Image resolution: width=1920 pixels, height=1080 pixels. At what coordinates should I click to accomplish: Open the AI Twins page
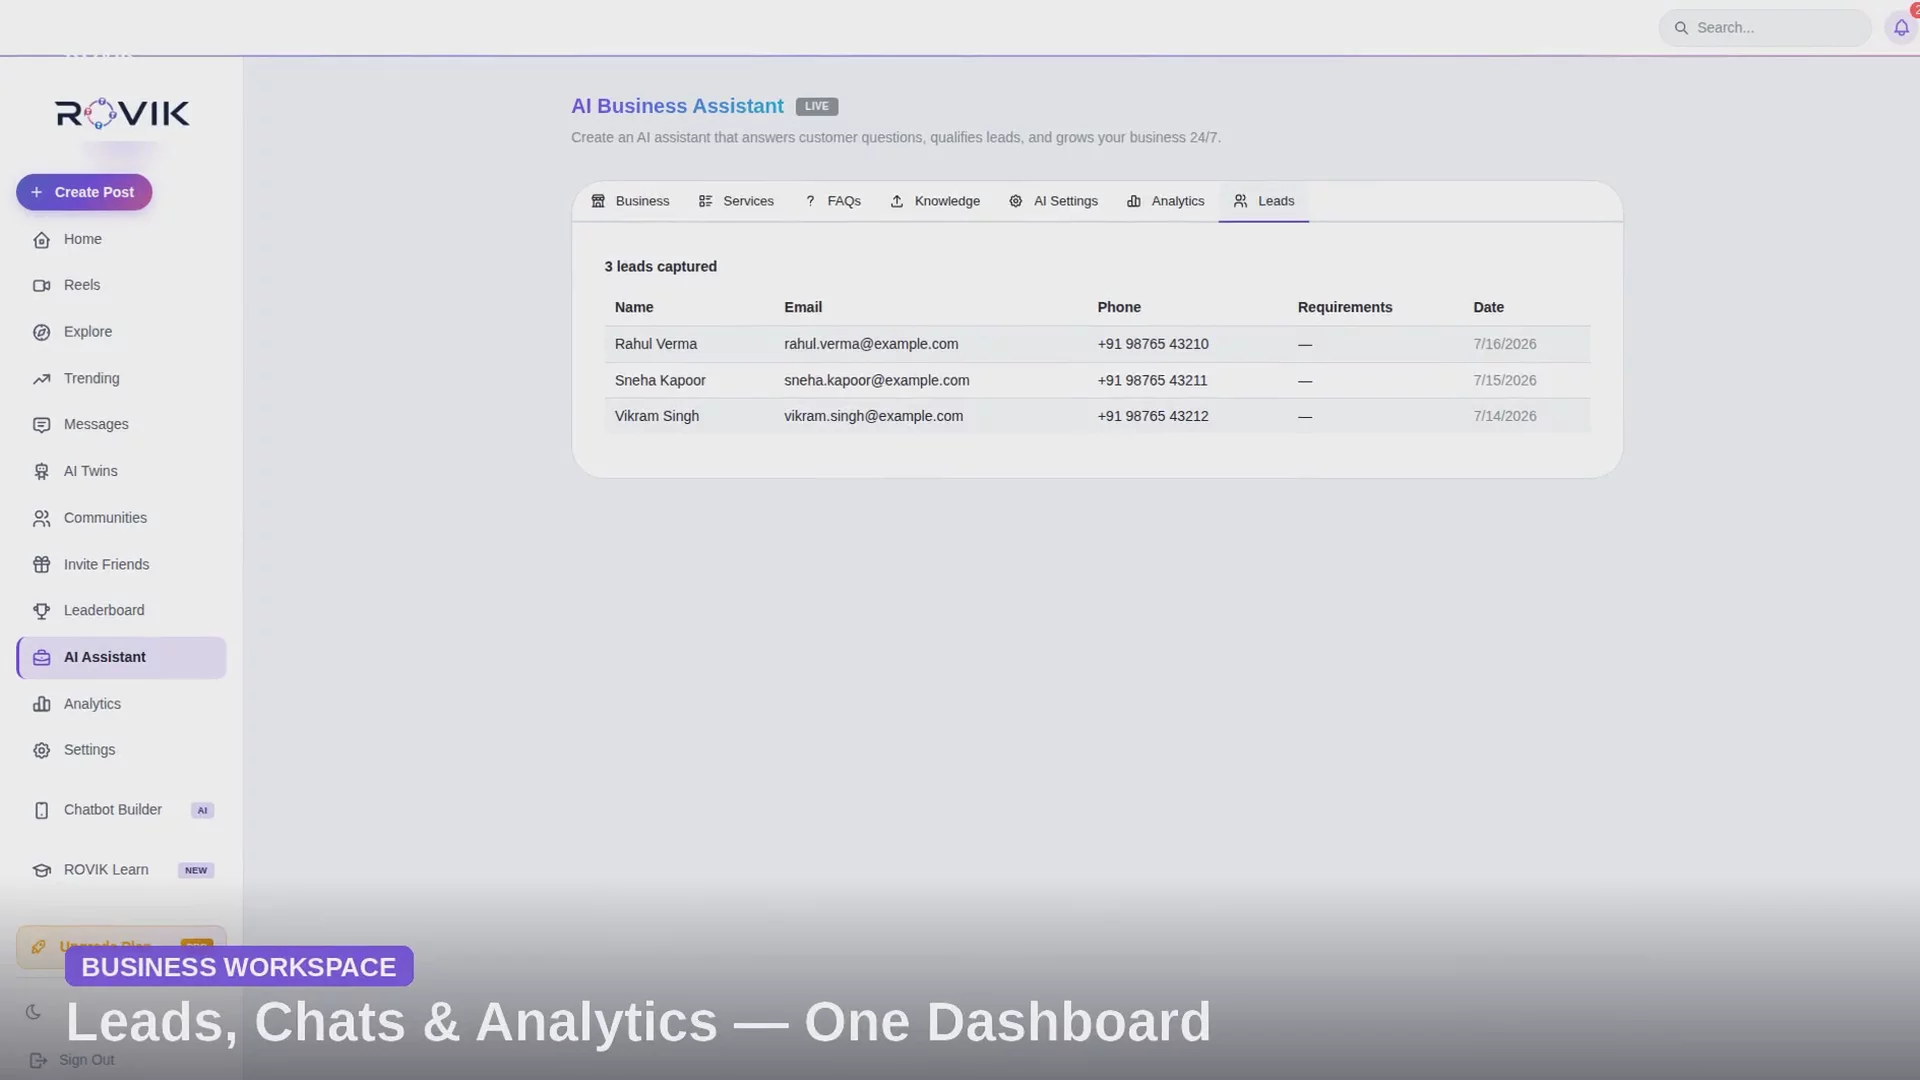pos(121,471)
